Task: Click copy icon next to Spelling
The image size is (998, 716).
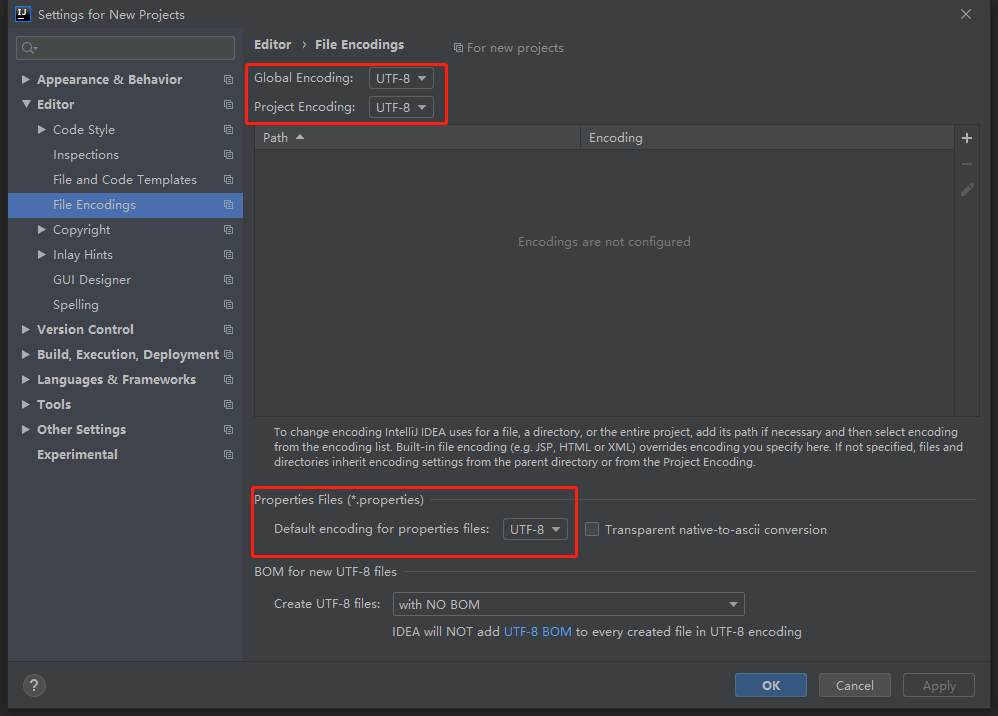Action: [228, 305]
